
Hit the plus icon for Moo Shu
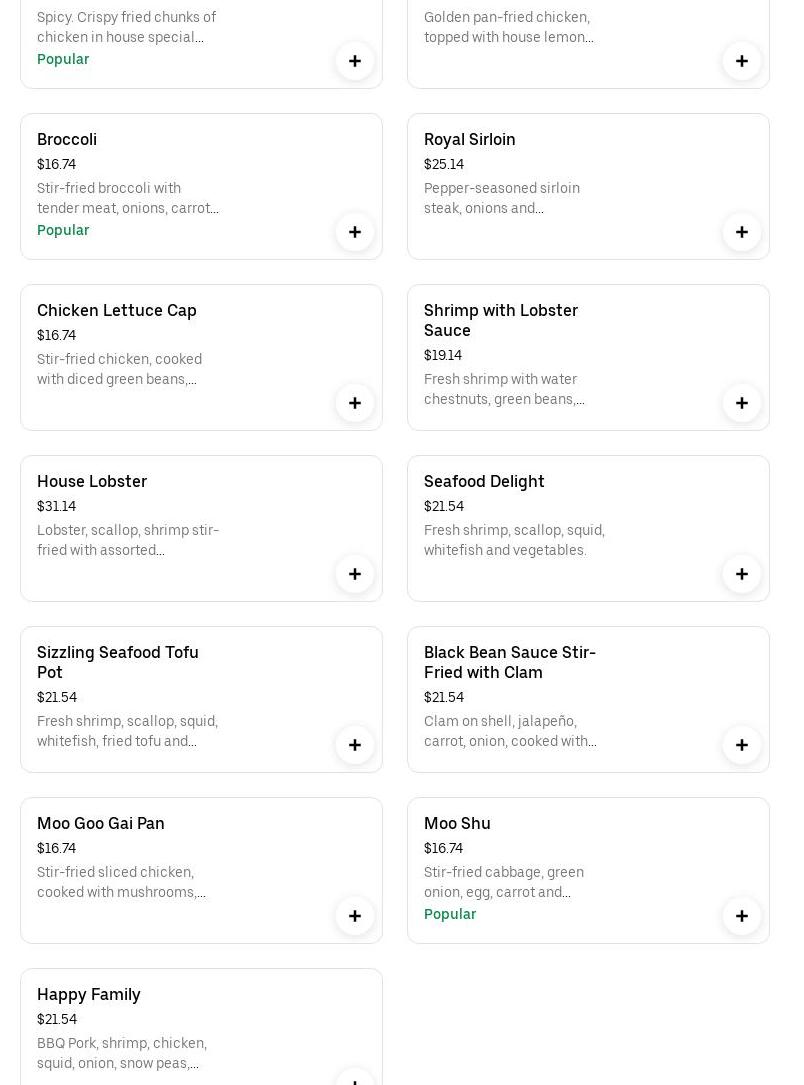point(742,916)
